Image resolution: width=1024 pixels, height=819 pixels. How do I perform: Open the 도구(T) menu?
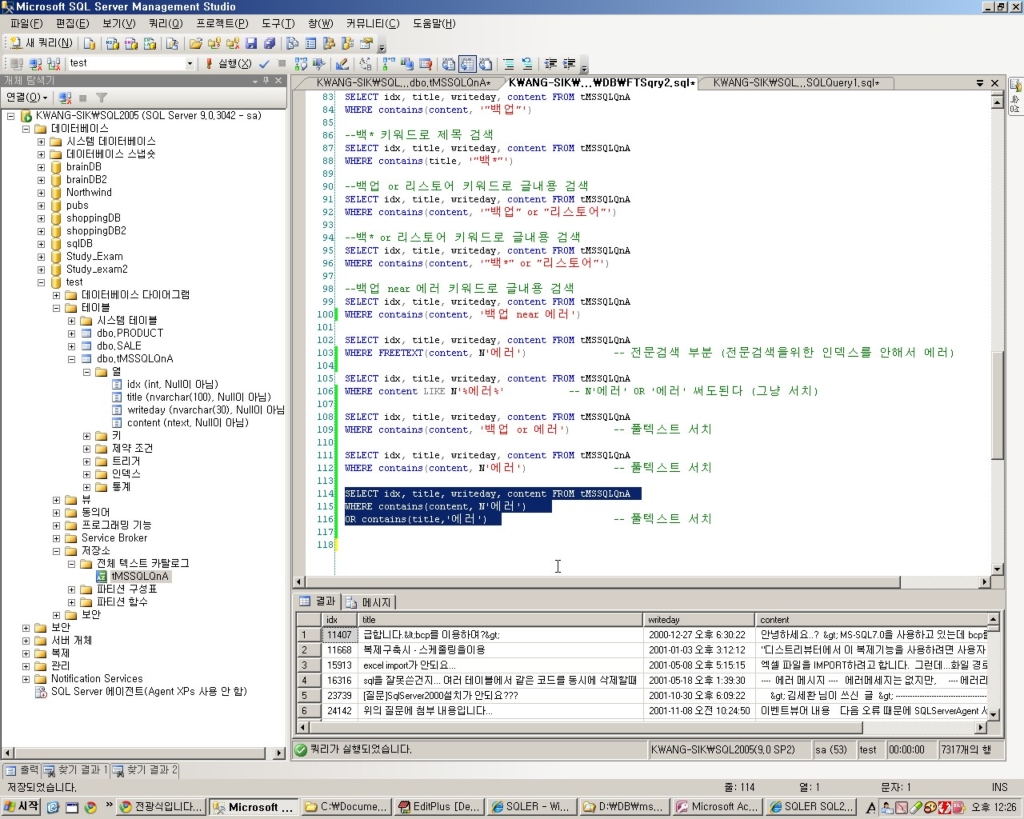pyautogui.click(x=278, y=24)
